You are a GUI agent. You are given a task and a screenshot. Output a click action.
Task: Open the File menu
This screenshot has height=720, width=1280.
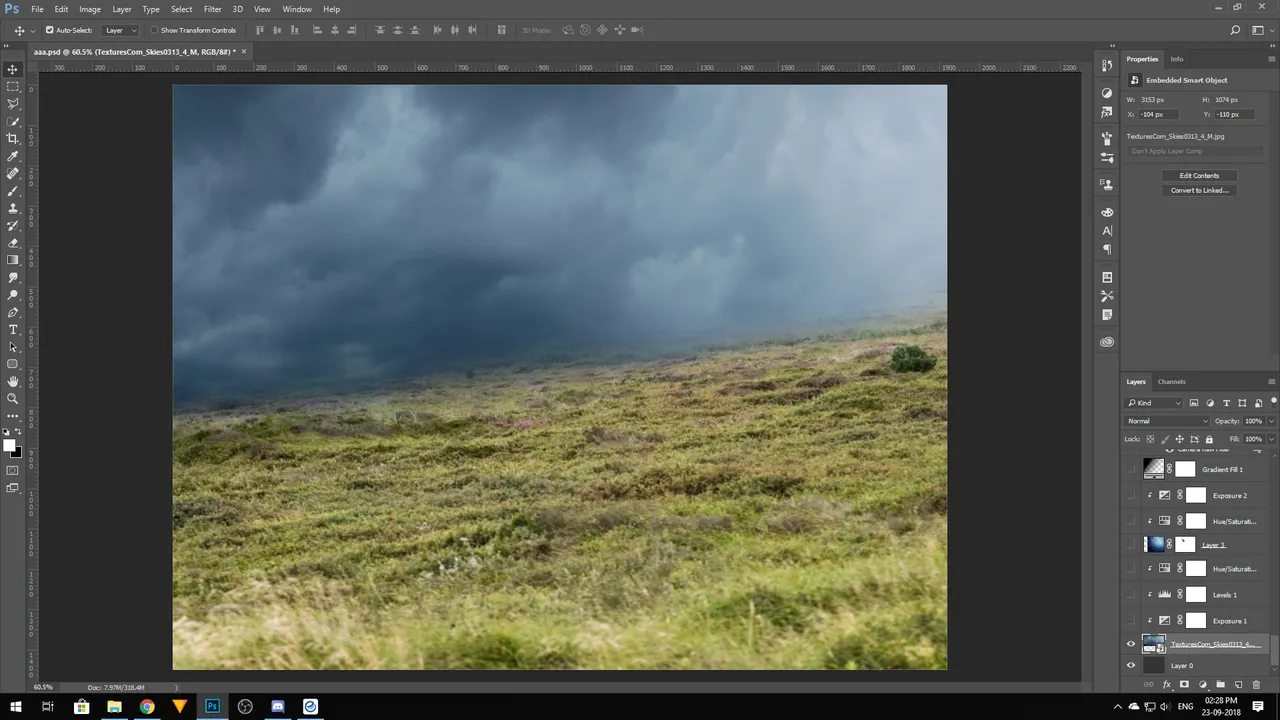37,9
